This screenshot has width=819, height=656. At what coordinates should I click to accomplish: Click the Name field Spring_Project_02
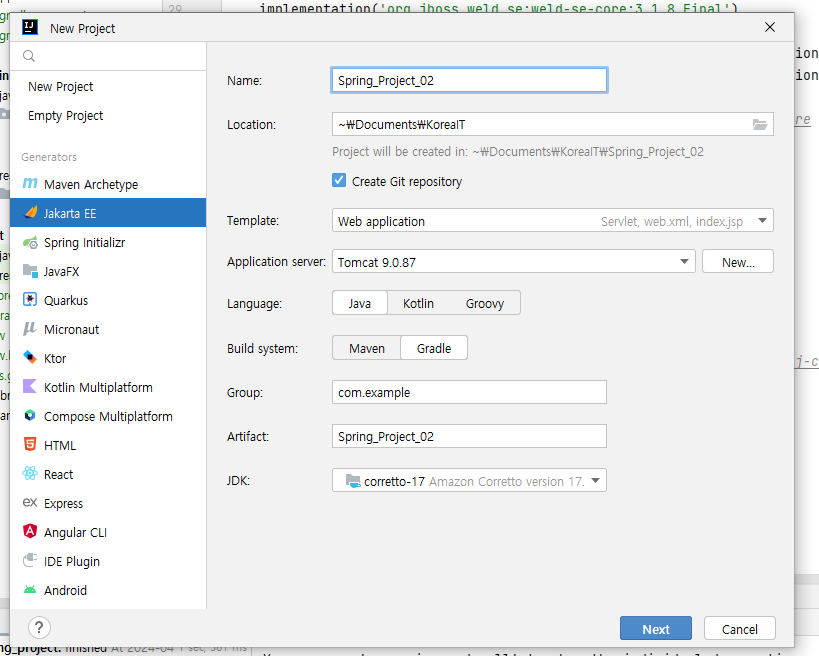469,80
